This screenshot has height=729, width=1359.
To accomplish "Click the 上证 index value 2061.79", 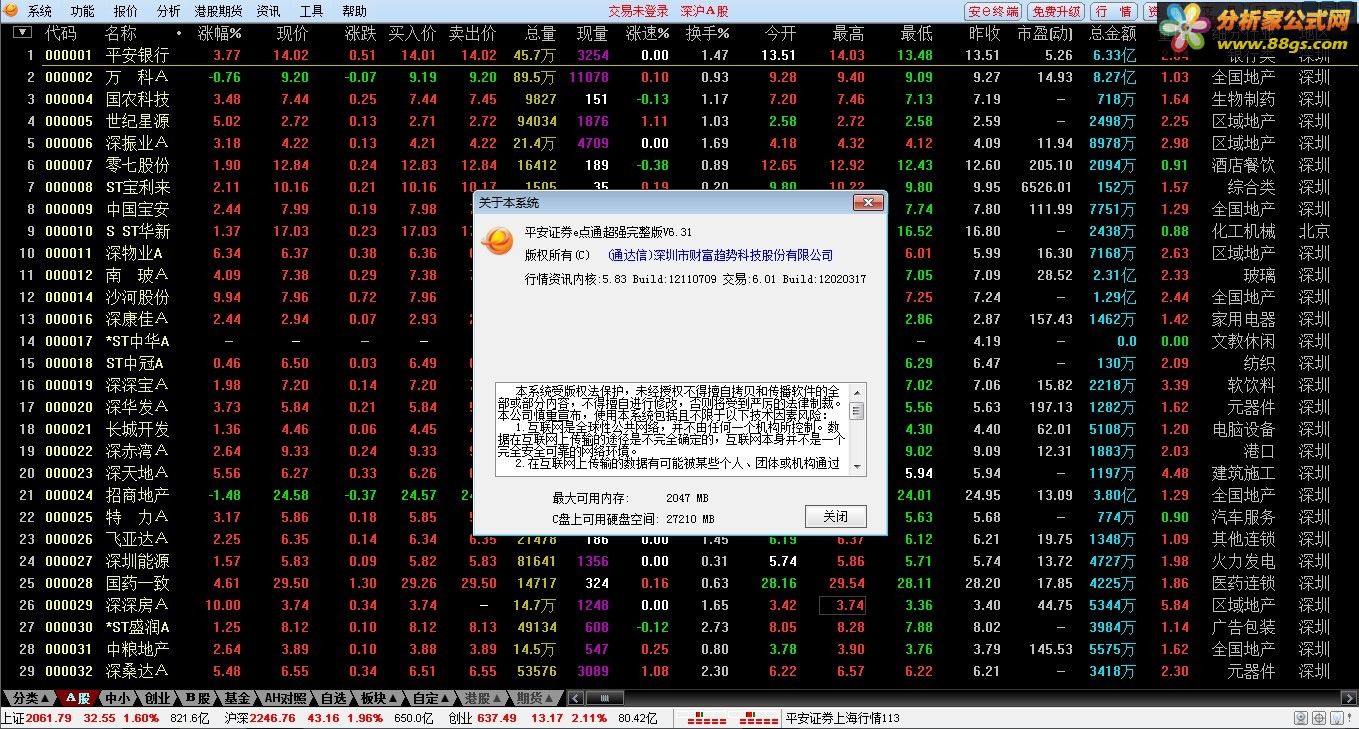I will coord(49,718).
